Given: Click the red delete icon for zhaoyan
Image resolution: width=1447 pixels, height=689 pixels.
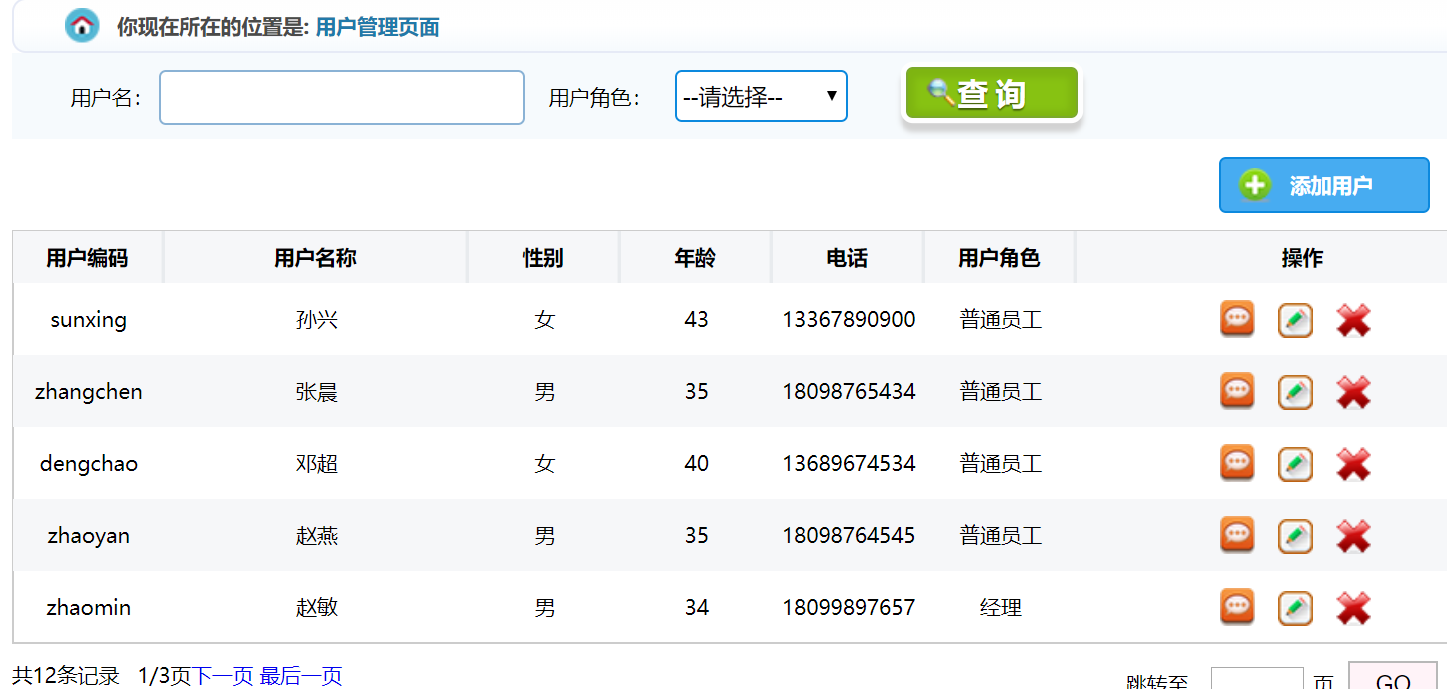Looking at the screenshot, I should pyautogui.click(x=1353, y=535).
